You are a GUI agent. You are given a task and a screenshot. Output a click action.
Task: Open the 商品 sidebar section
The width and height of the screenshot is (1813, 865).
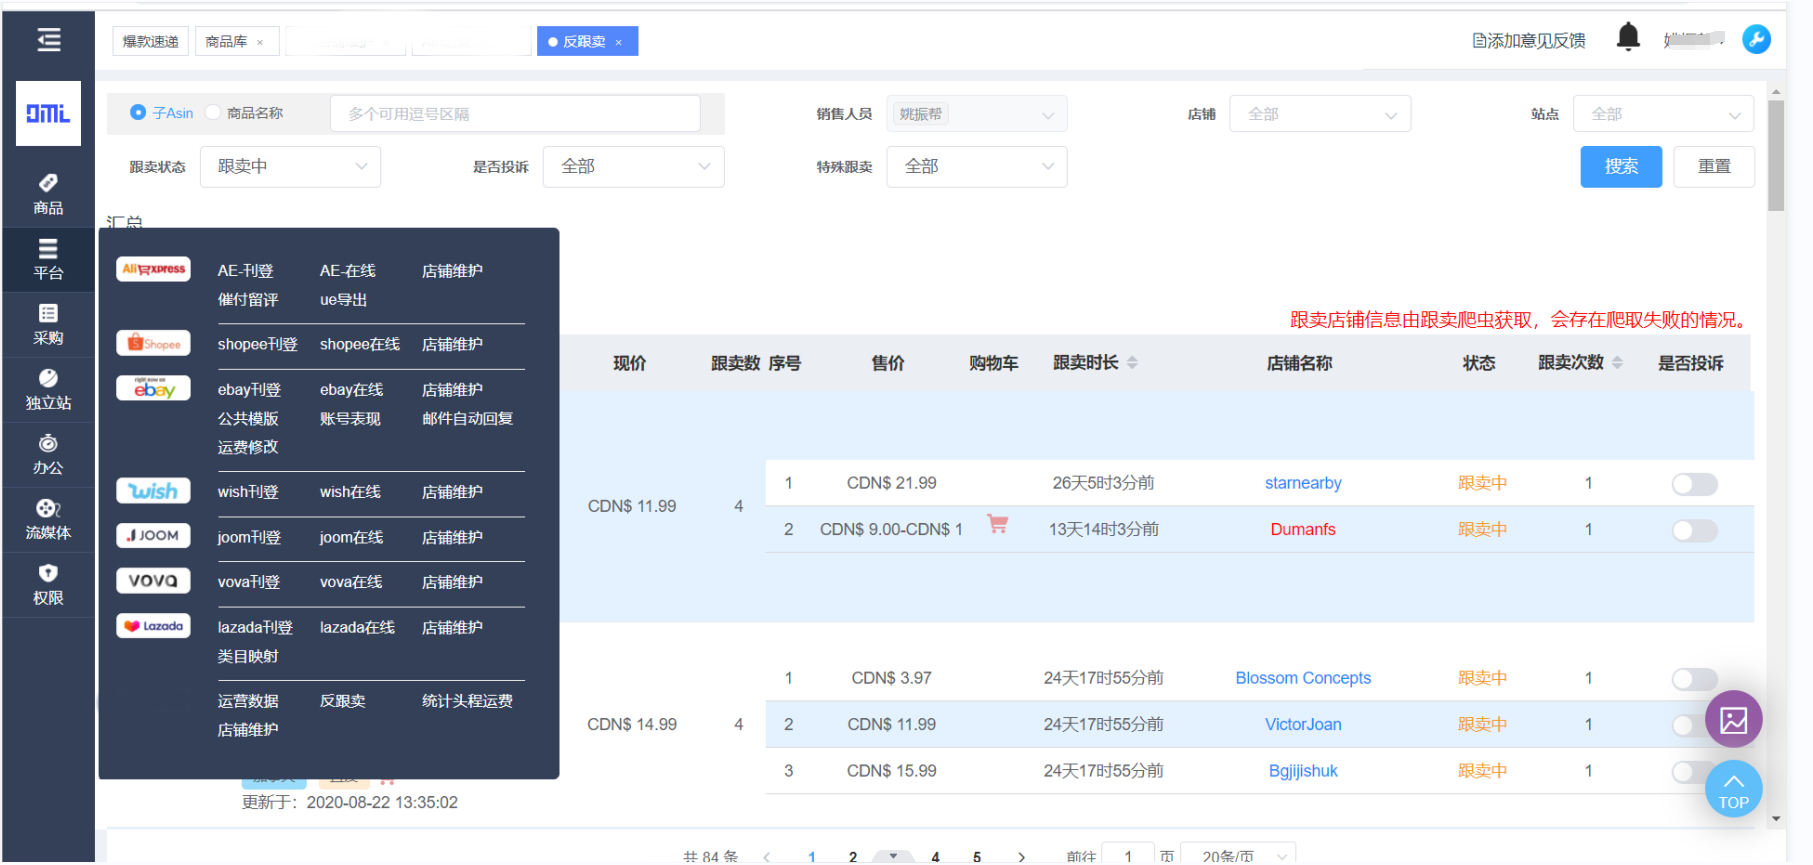(x=48, y=194)
